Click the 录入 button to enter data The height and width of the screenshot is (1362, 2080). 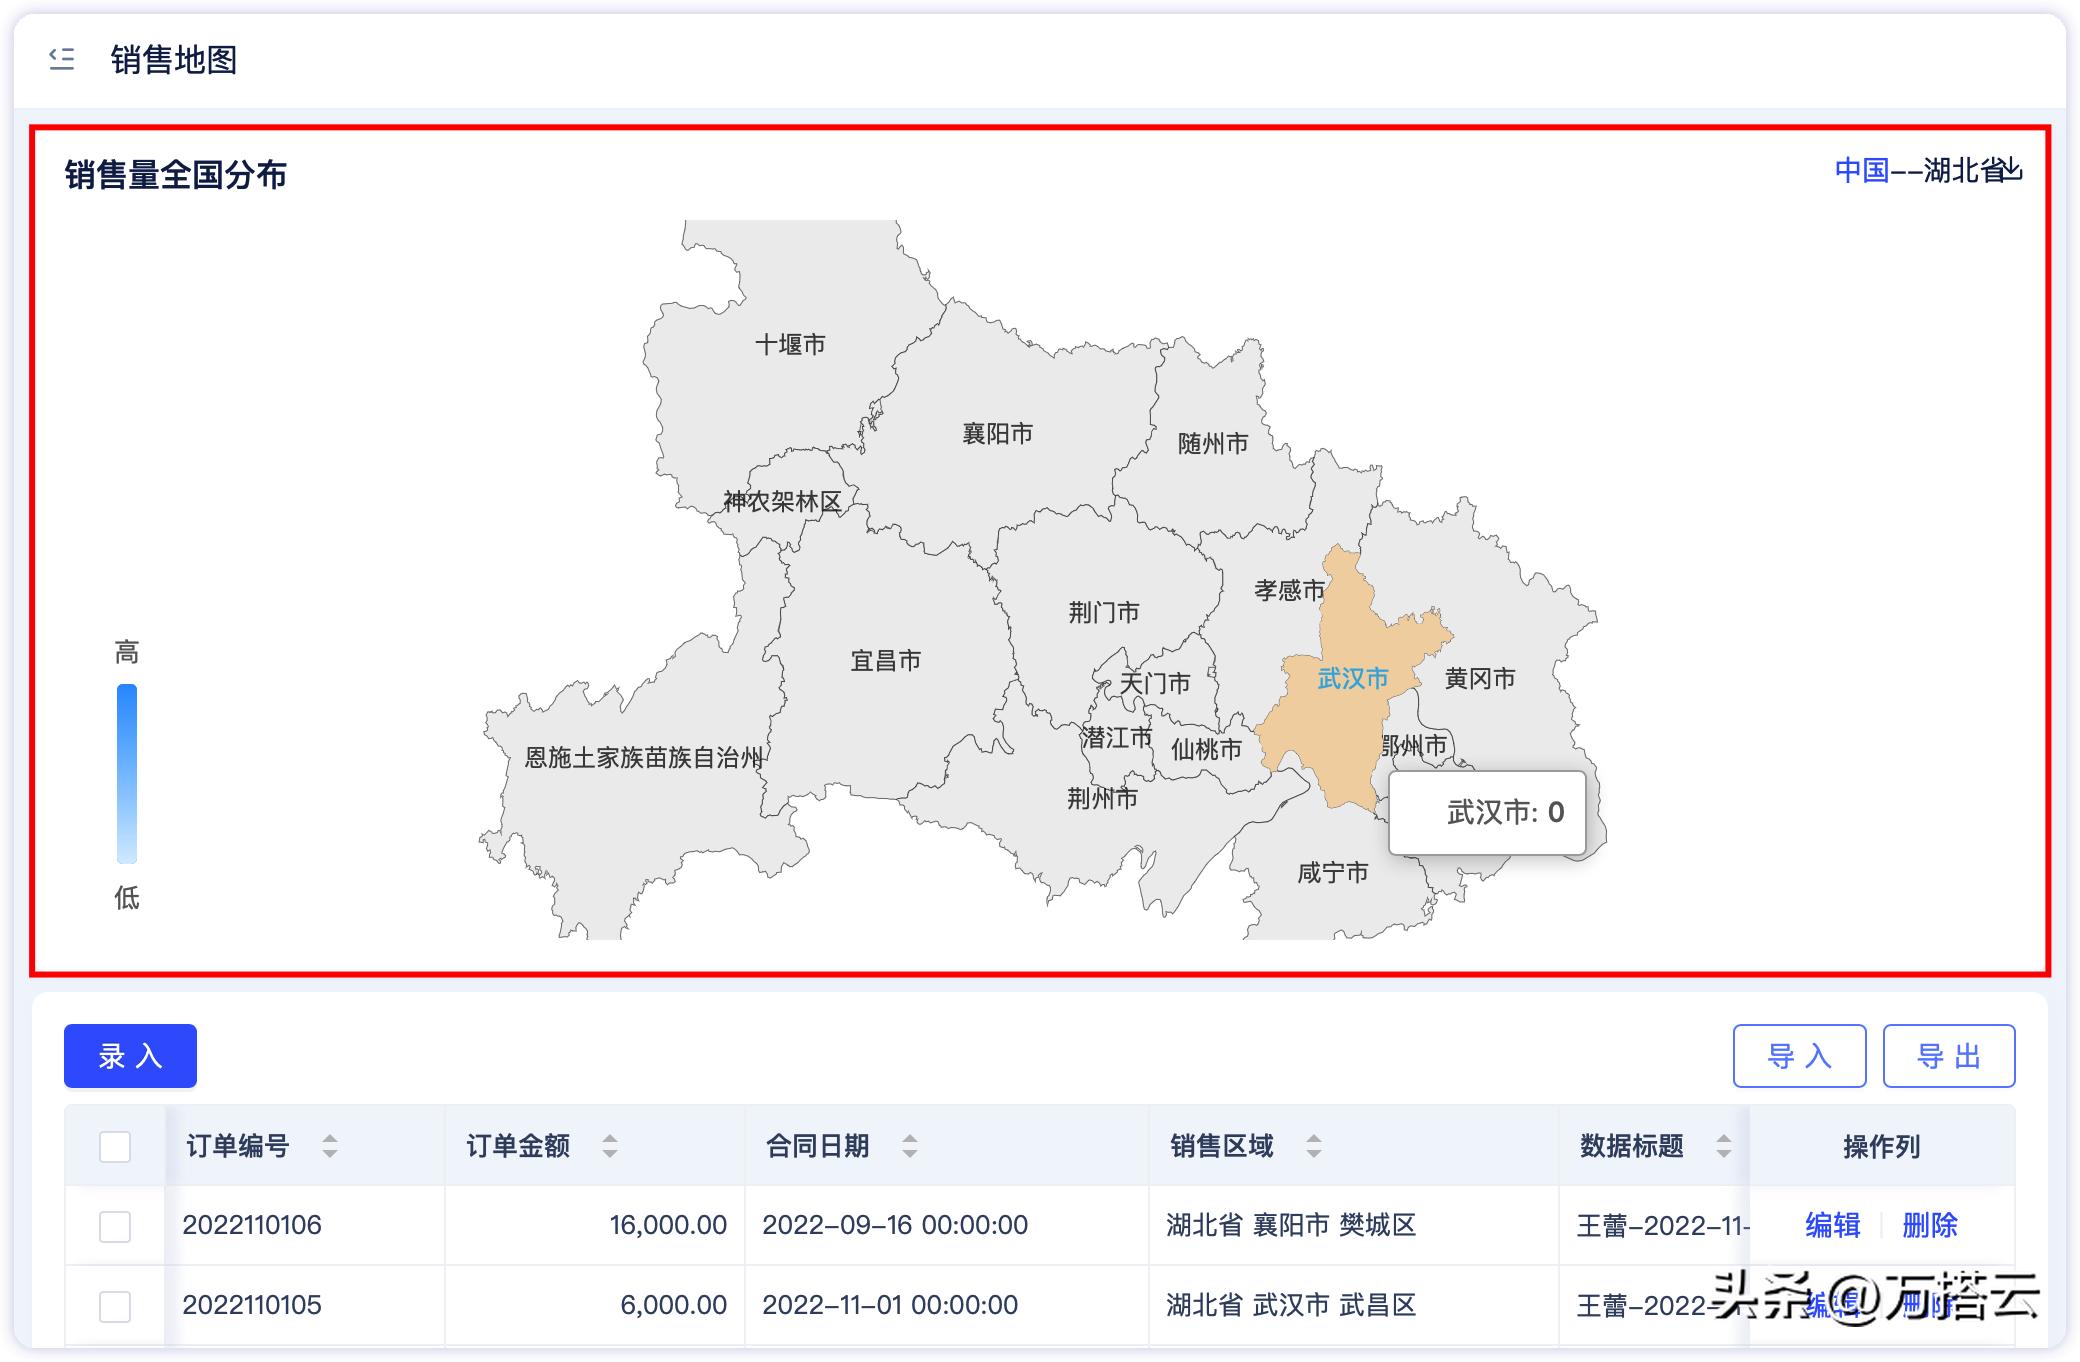coord(130,1055)
